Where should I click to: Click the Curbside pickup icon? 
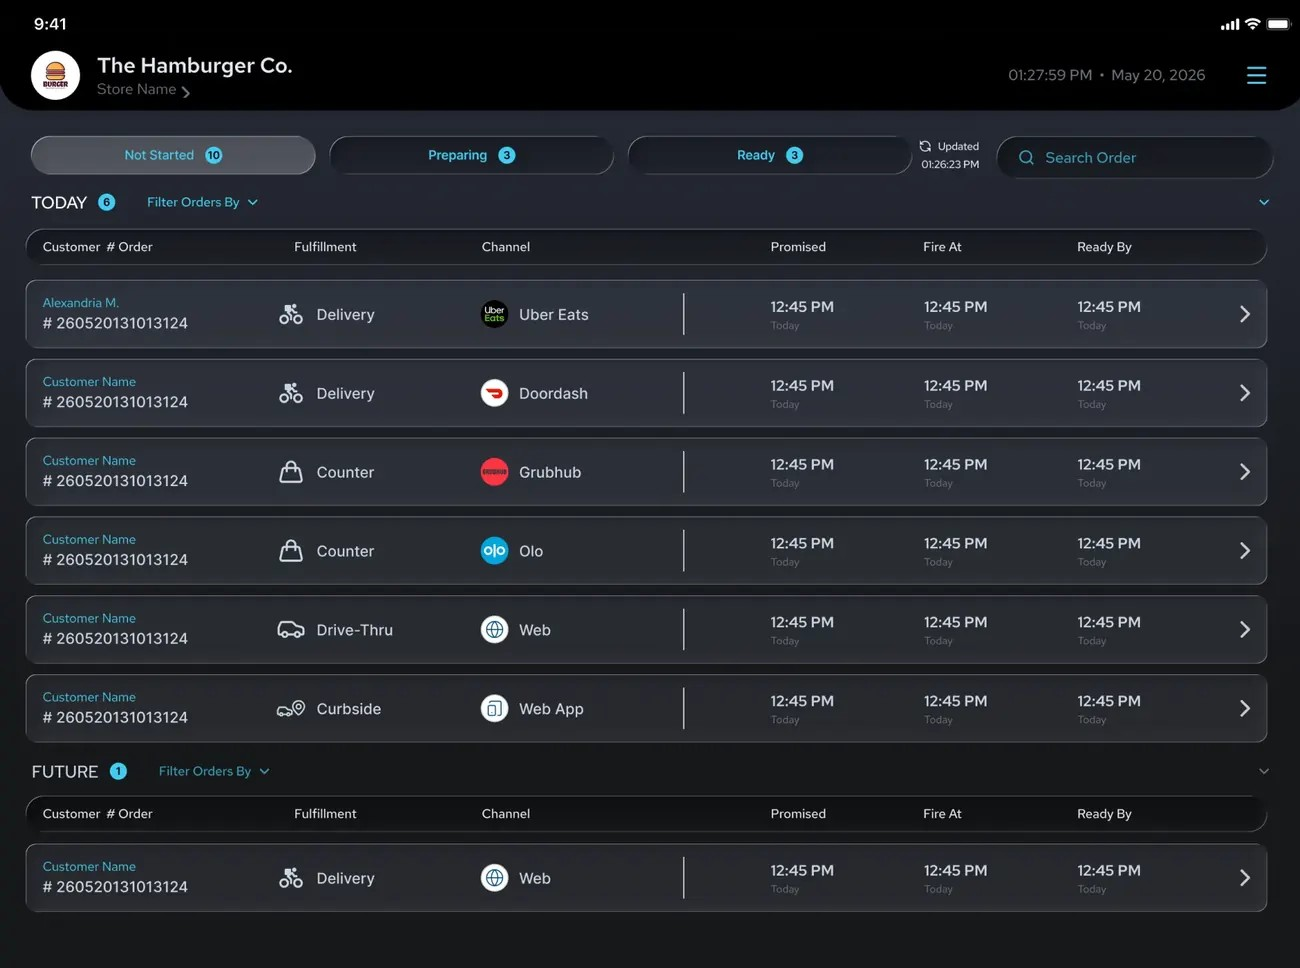(291, 709)
